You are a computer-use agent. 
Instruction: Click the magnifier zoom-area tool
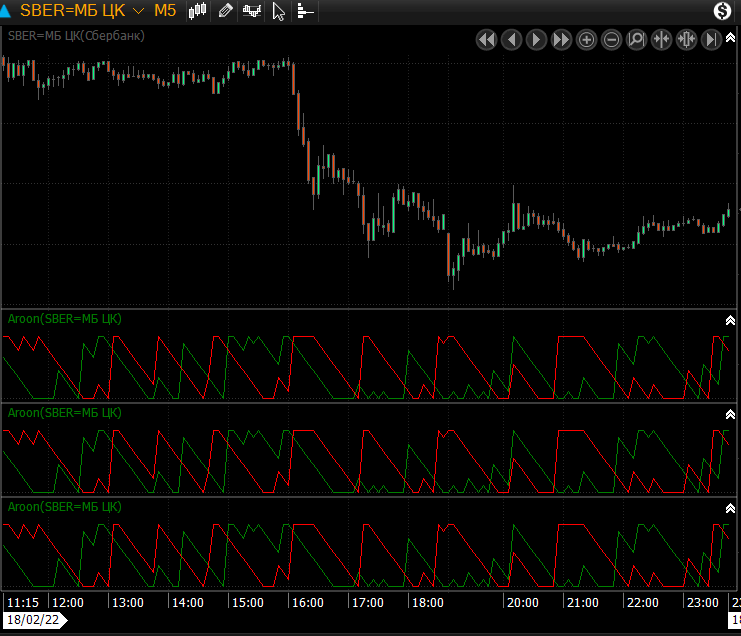click(x=636, y=40)
